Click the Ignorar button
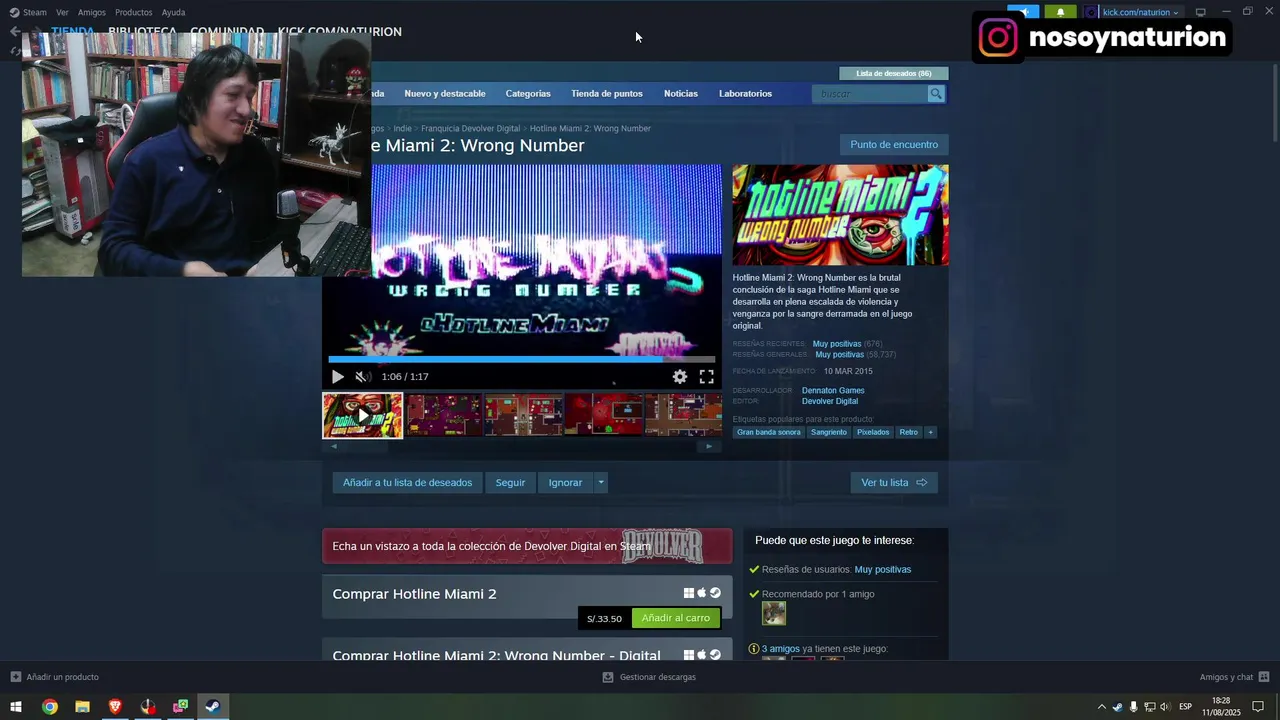 tap(565, 482)
